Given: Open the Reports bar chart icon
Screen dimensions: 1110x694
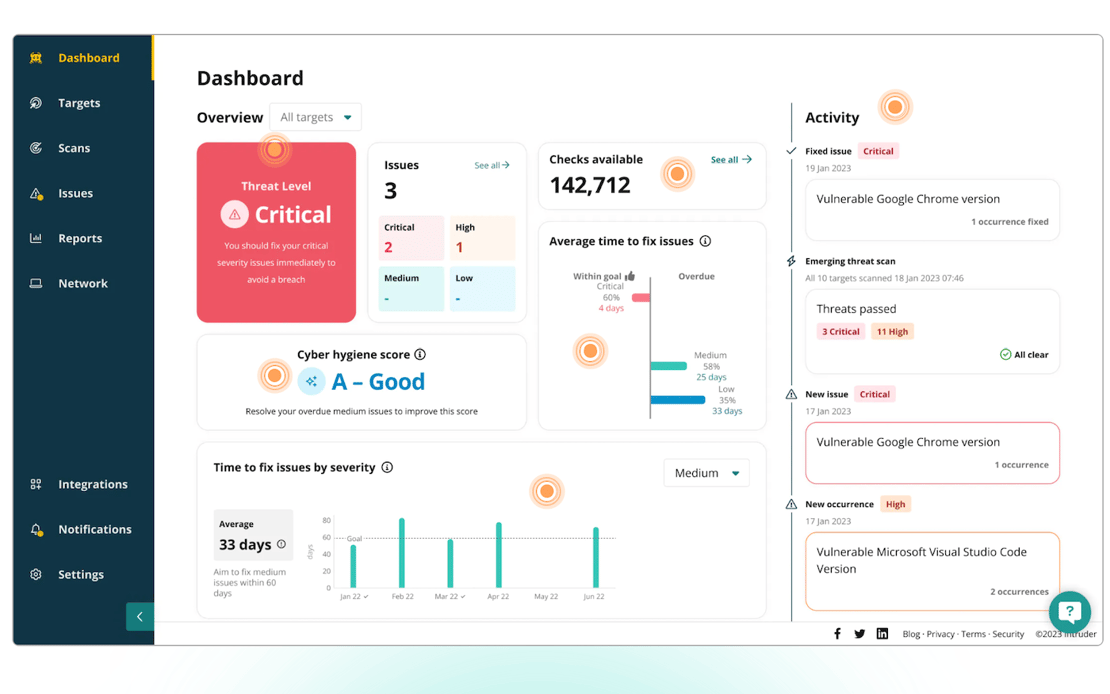Looking at the screenshot, I should 35,238.
